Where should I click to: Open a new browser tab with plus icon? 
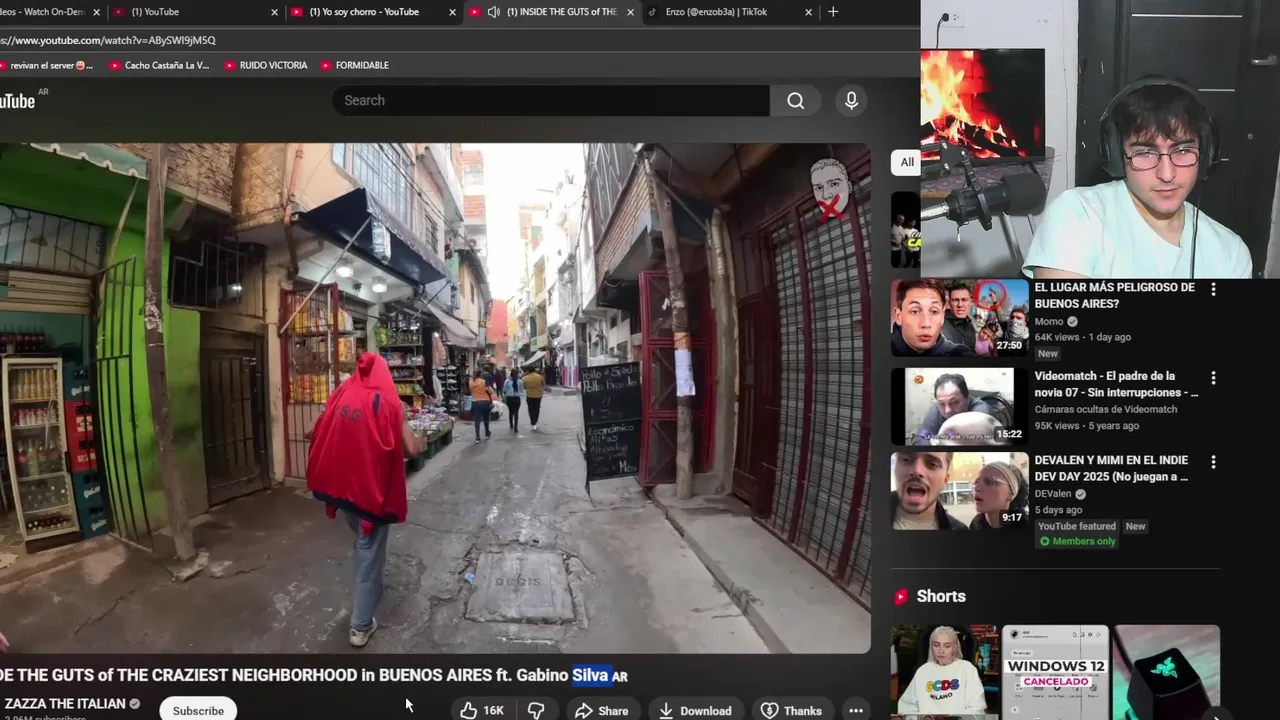[833, 12]
